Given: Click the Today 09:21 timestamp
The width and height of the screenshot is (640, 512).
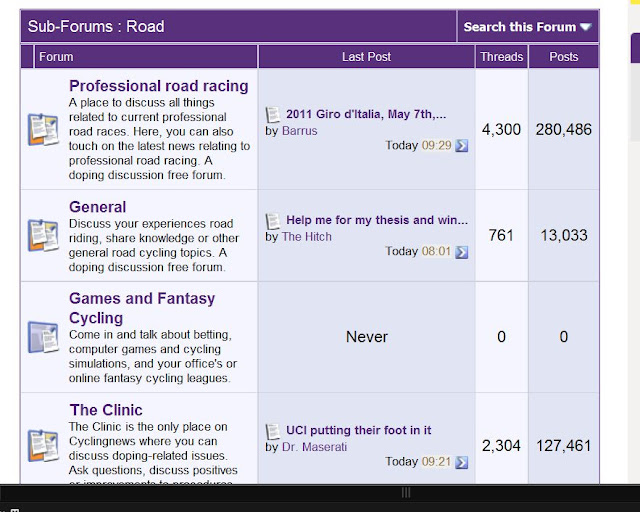Looking at the screenshot, I should point(418,461).
